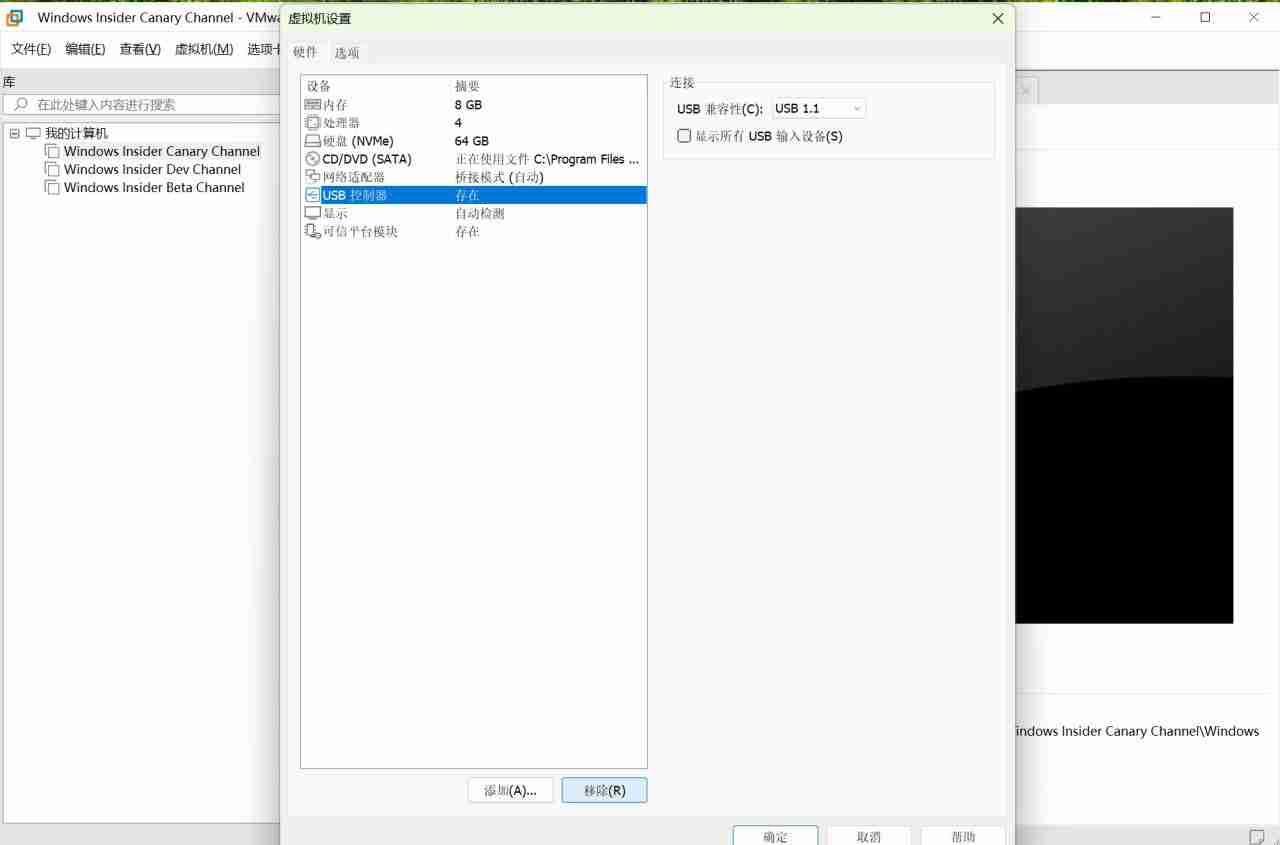Select the 处理器 (Processors) device icon
Viewport: 1280px width, 845px height.
pos(313,122)
